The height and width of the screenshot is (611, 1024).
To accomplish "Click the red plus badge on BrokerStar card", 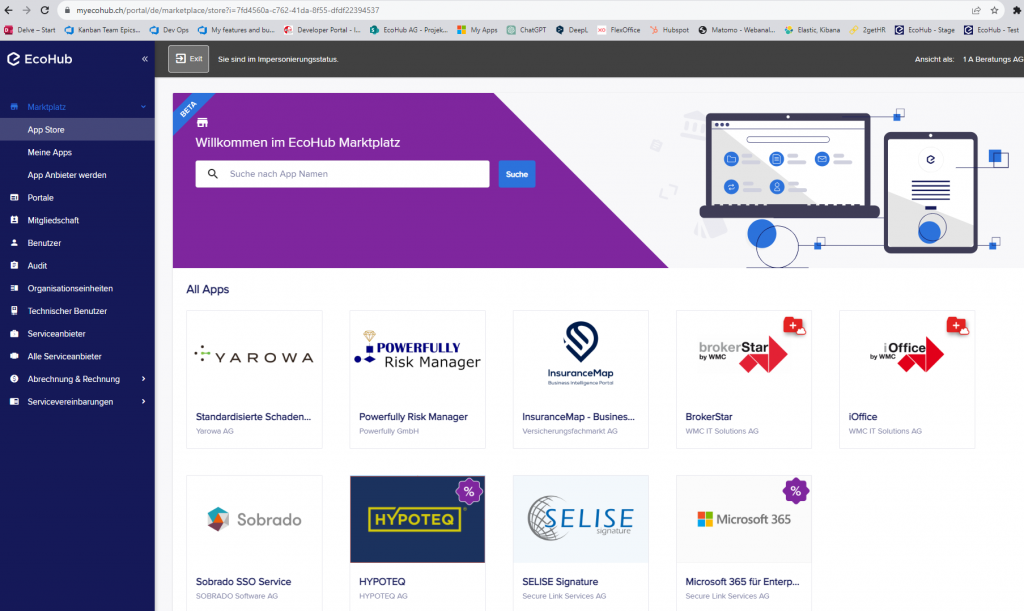I will [794, 326].
